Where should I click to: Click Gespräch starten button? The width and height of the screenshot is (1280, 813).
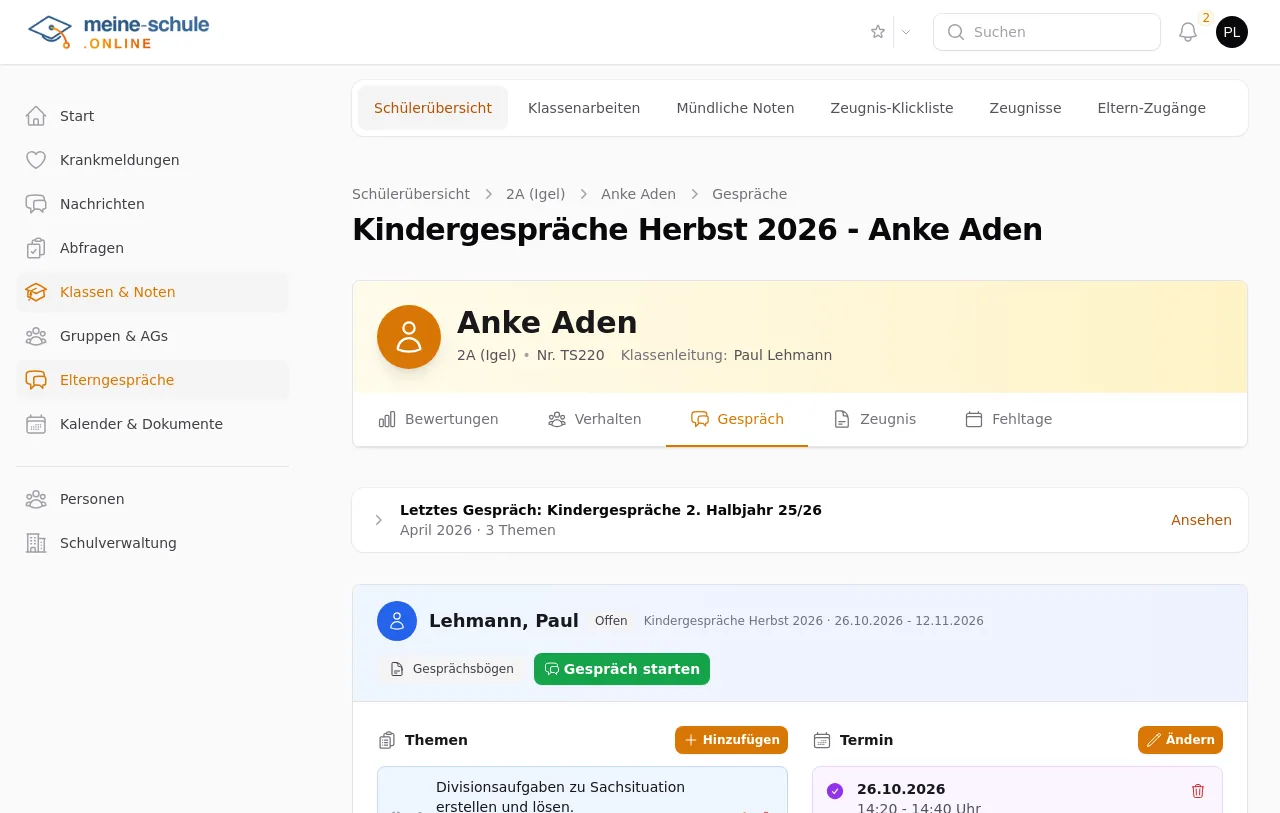622,669
